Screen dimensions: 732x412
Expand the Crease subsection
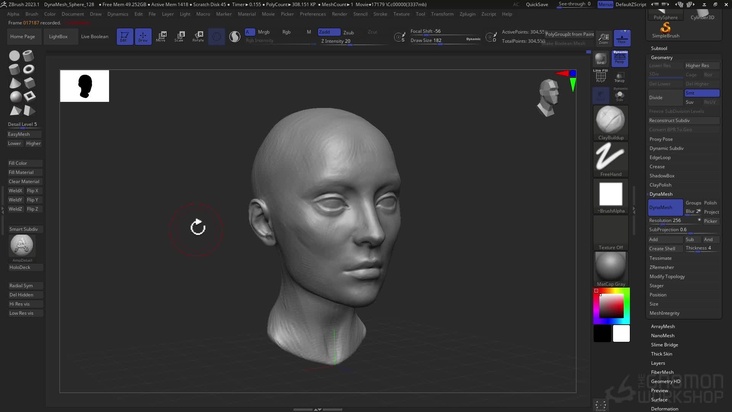[657, 167]
